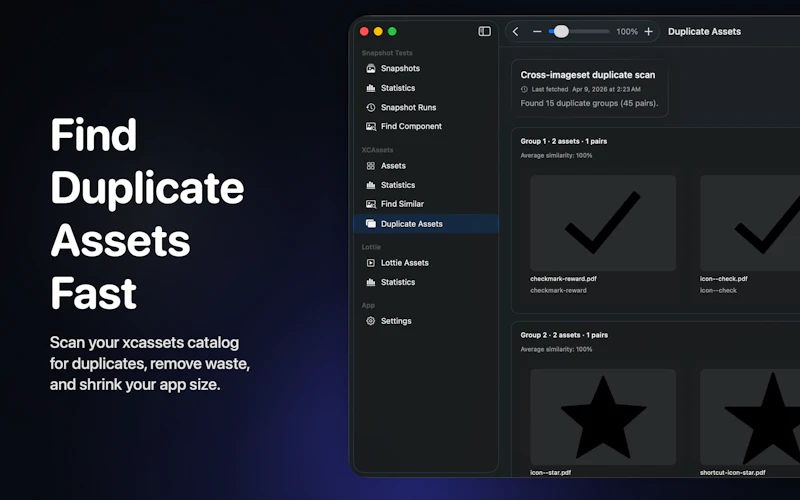800x500 pixels.
Task: Decrease zoom with the minus button
Action: click(537, 32)
